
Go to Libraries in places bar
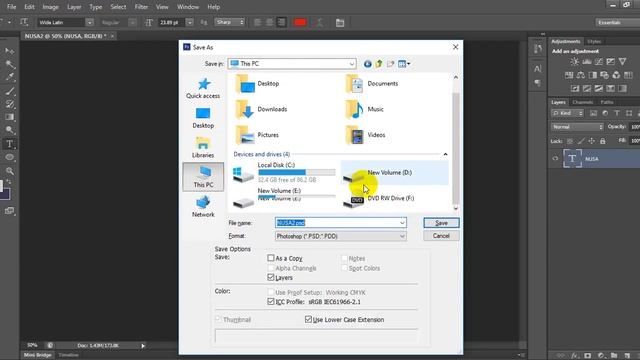tap(203, 148)
